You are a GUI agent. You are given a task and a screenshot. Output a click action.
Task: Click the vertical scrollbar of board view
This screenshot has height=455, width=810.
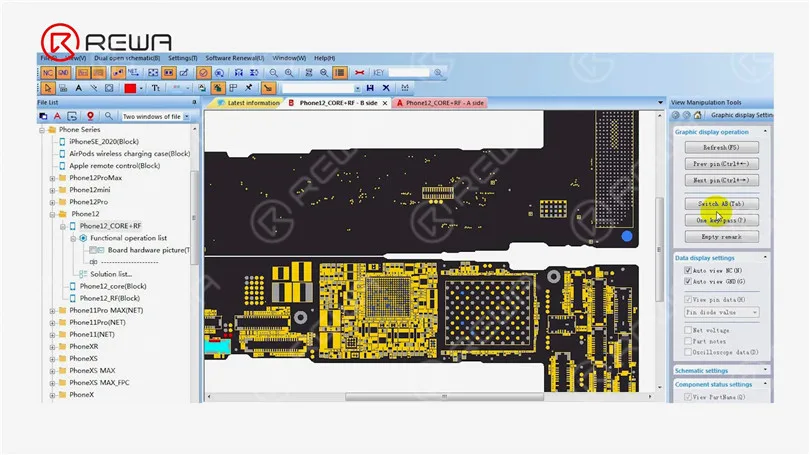[x=660, y=251]
